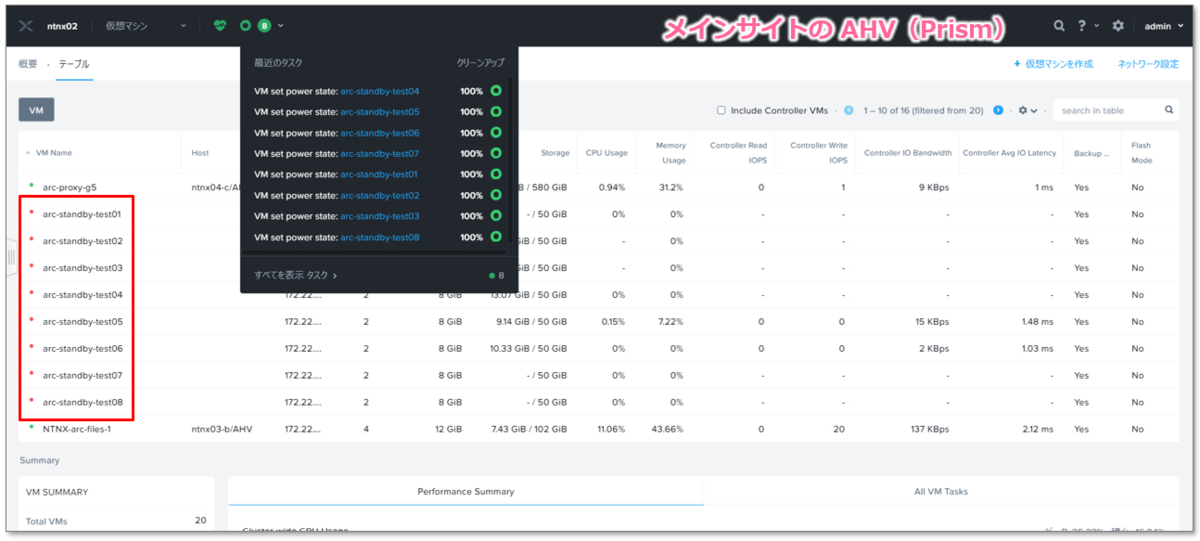Screen dimensions: 1200x541
Task: Switch to All VM Tasks tab
Action: (x=943, y=491)
